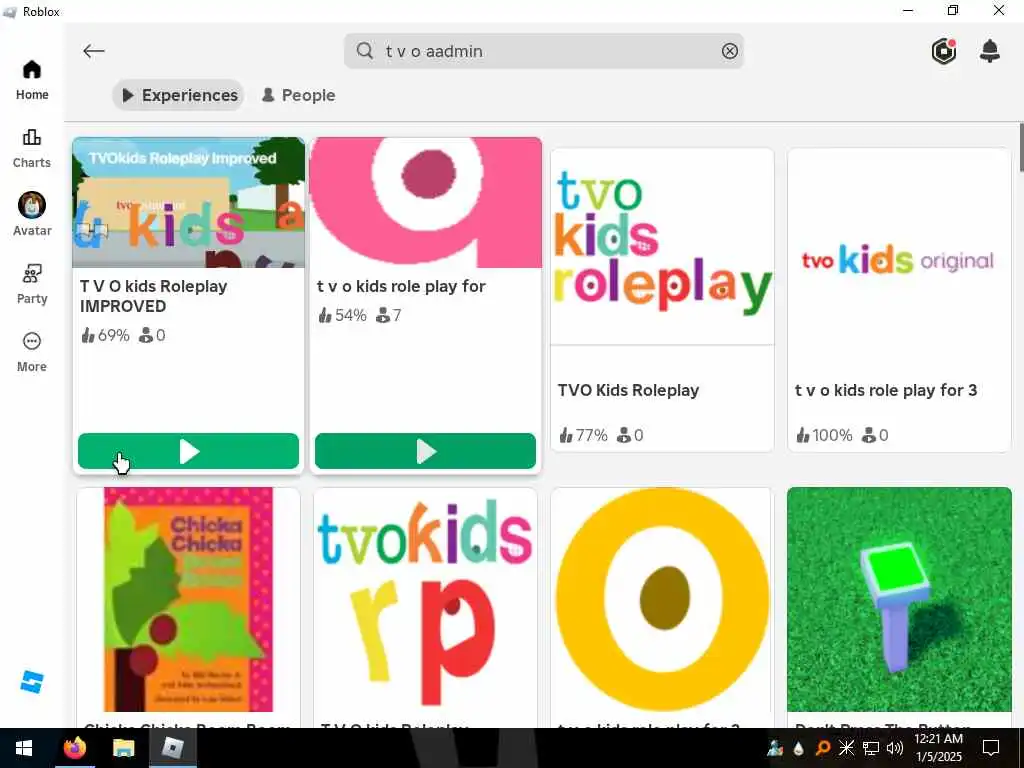Open the yellow ring game thumbnail

click(662, 600)
